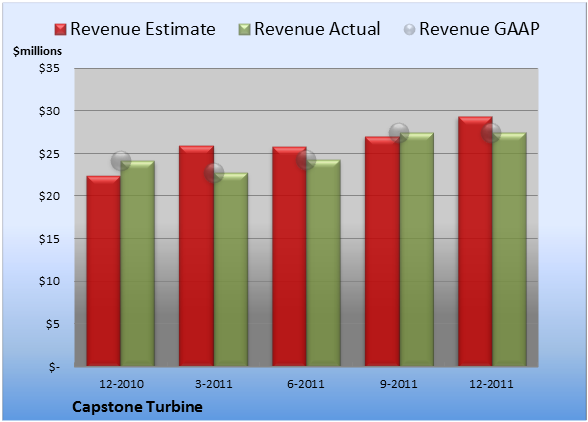588x422 pixels.
Task: Select the red estimate bar for 3-2011
Action: (x=196, y=256)
